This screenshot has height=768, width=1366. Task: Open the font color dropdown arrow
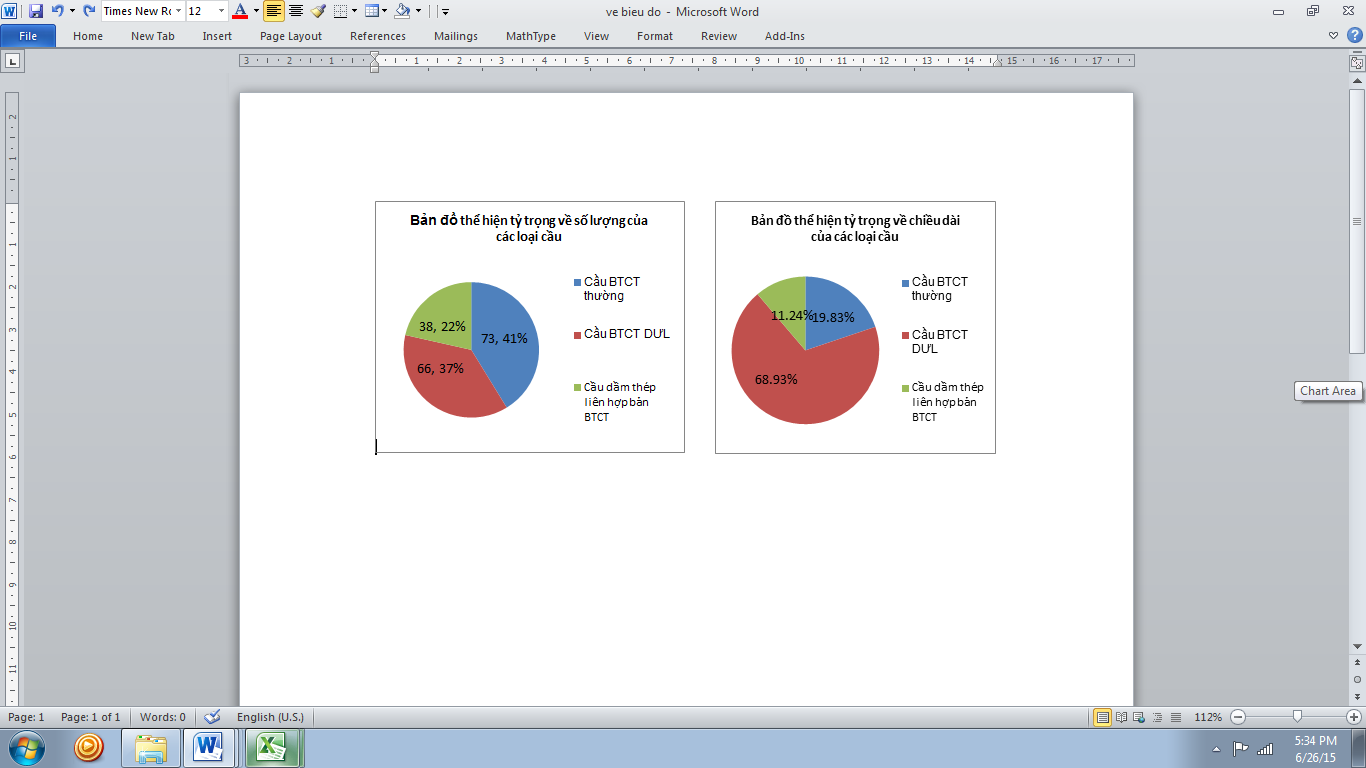tap(256, 11)
